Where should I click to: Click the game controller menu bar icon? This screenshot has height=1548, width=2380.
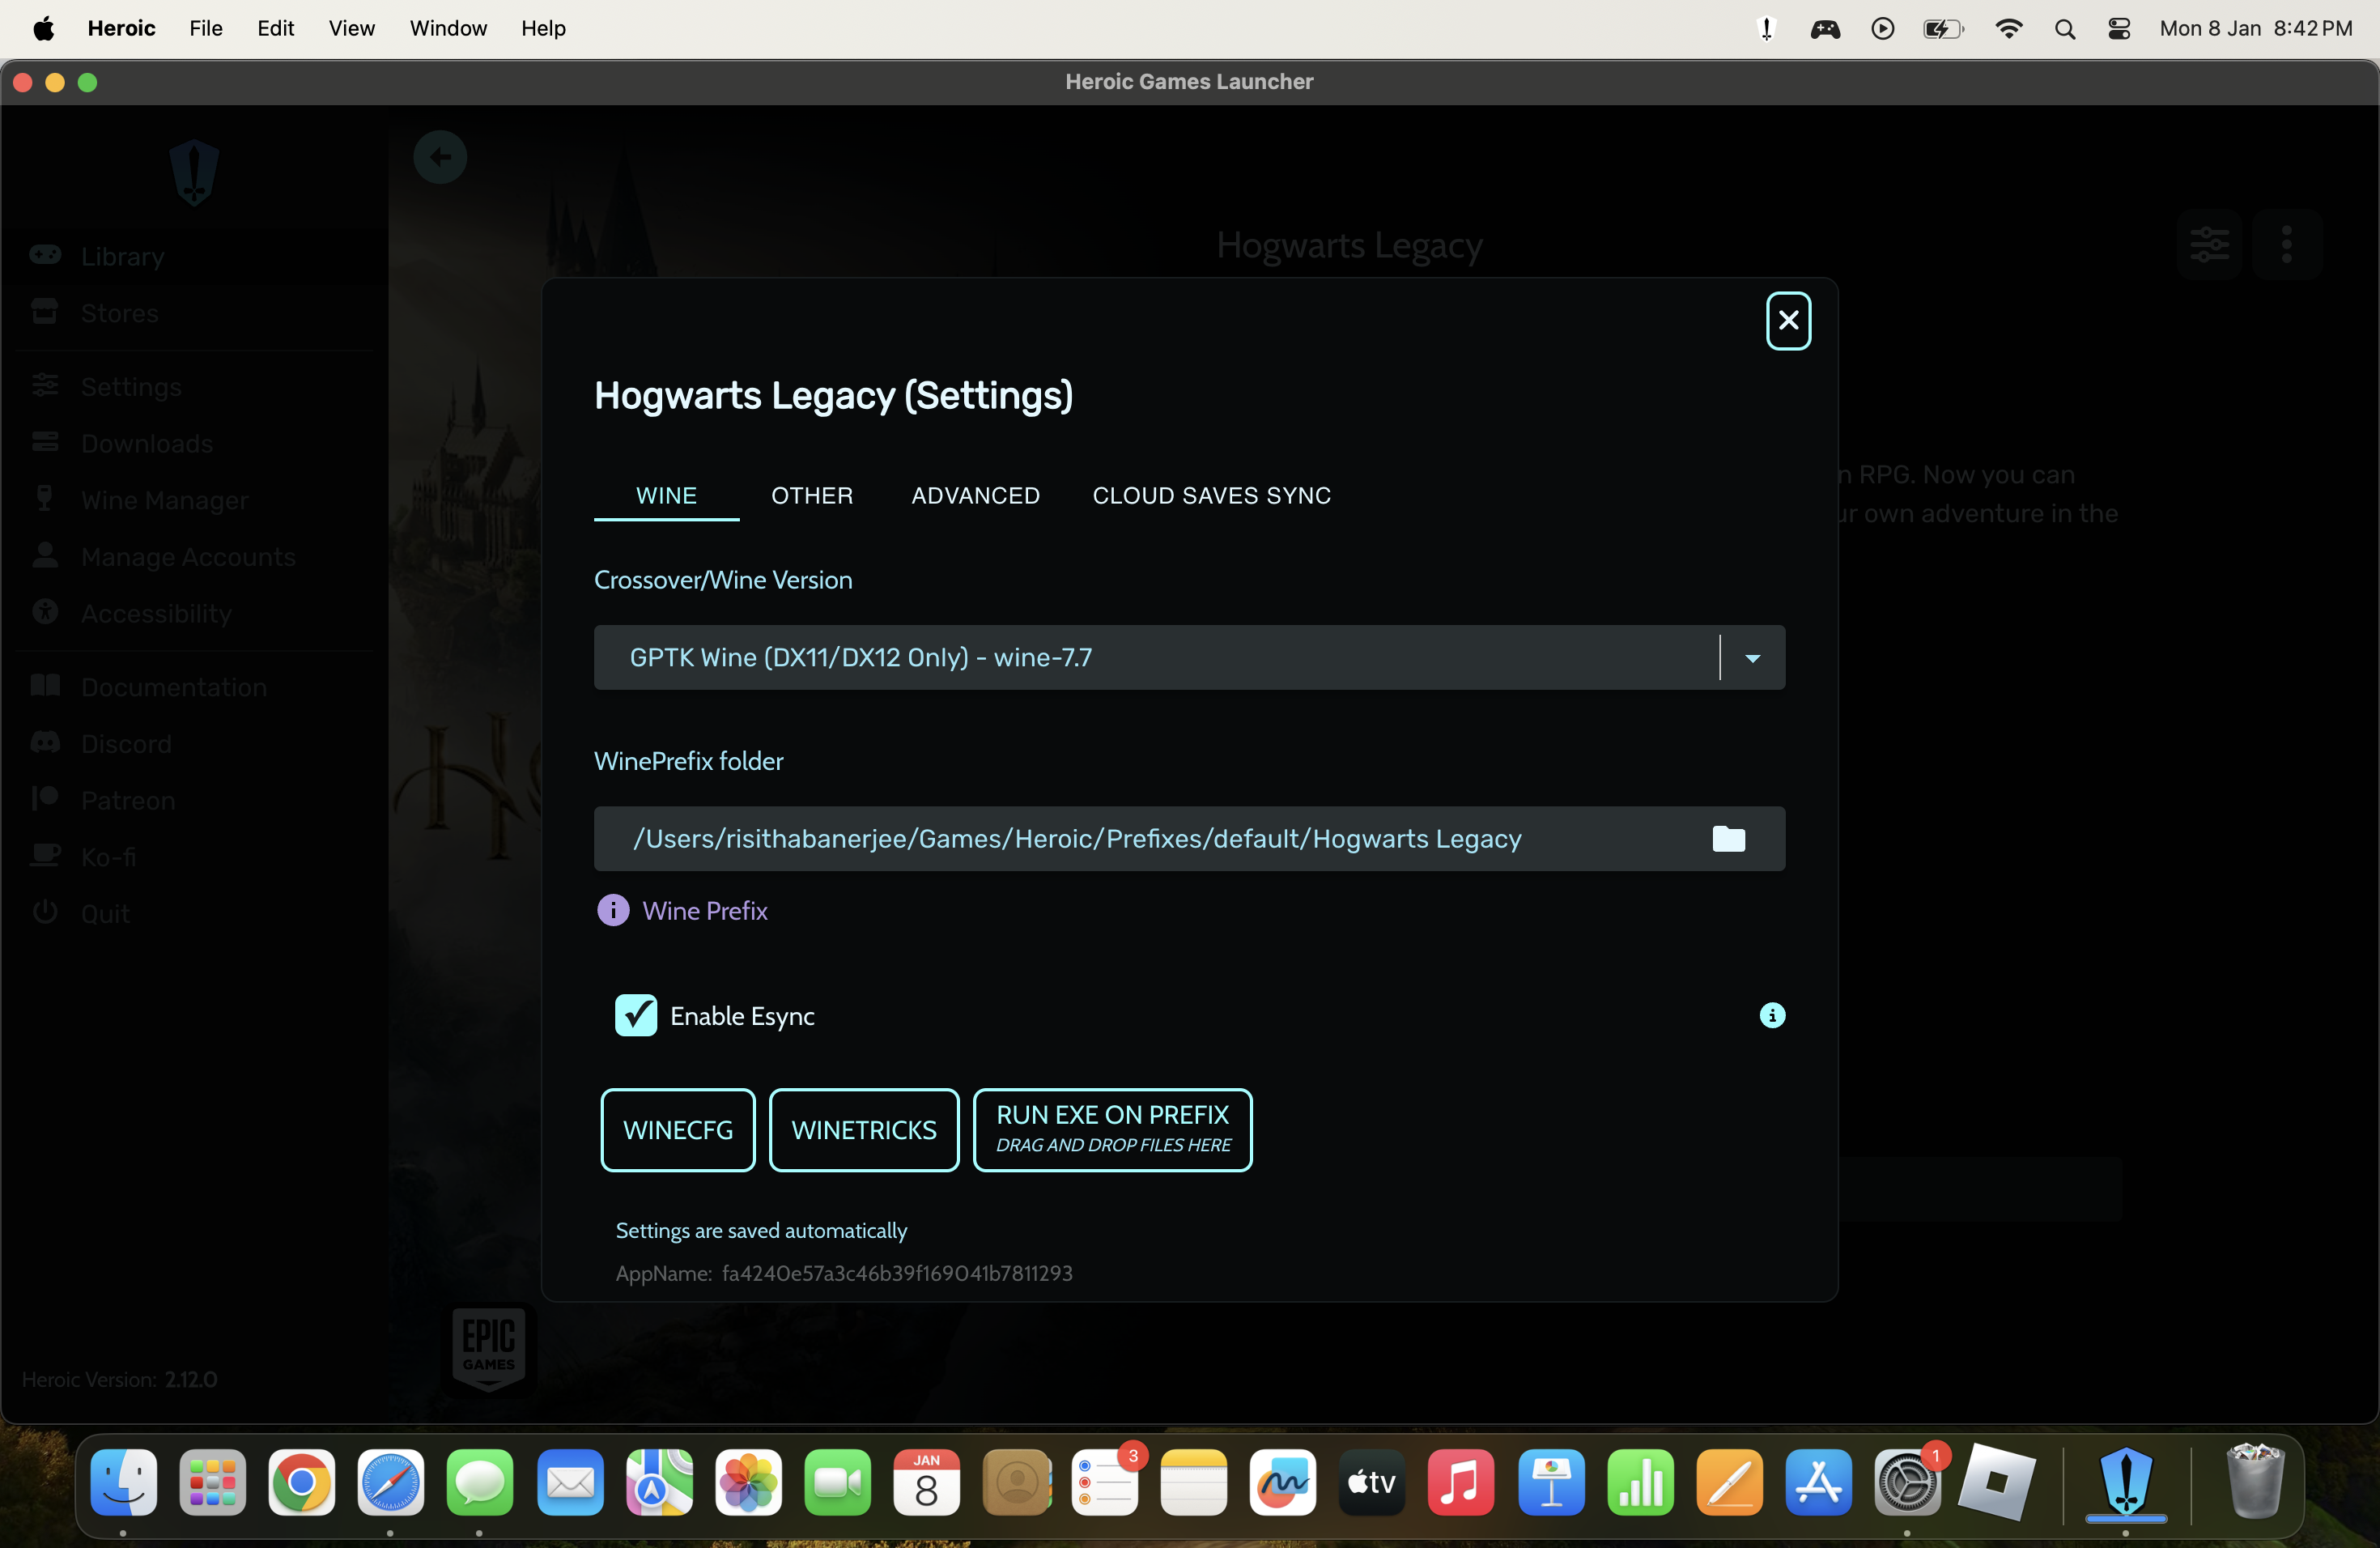pyautogui.click(x=1825, y=29)
